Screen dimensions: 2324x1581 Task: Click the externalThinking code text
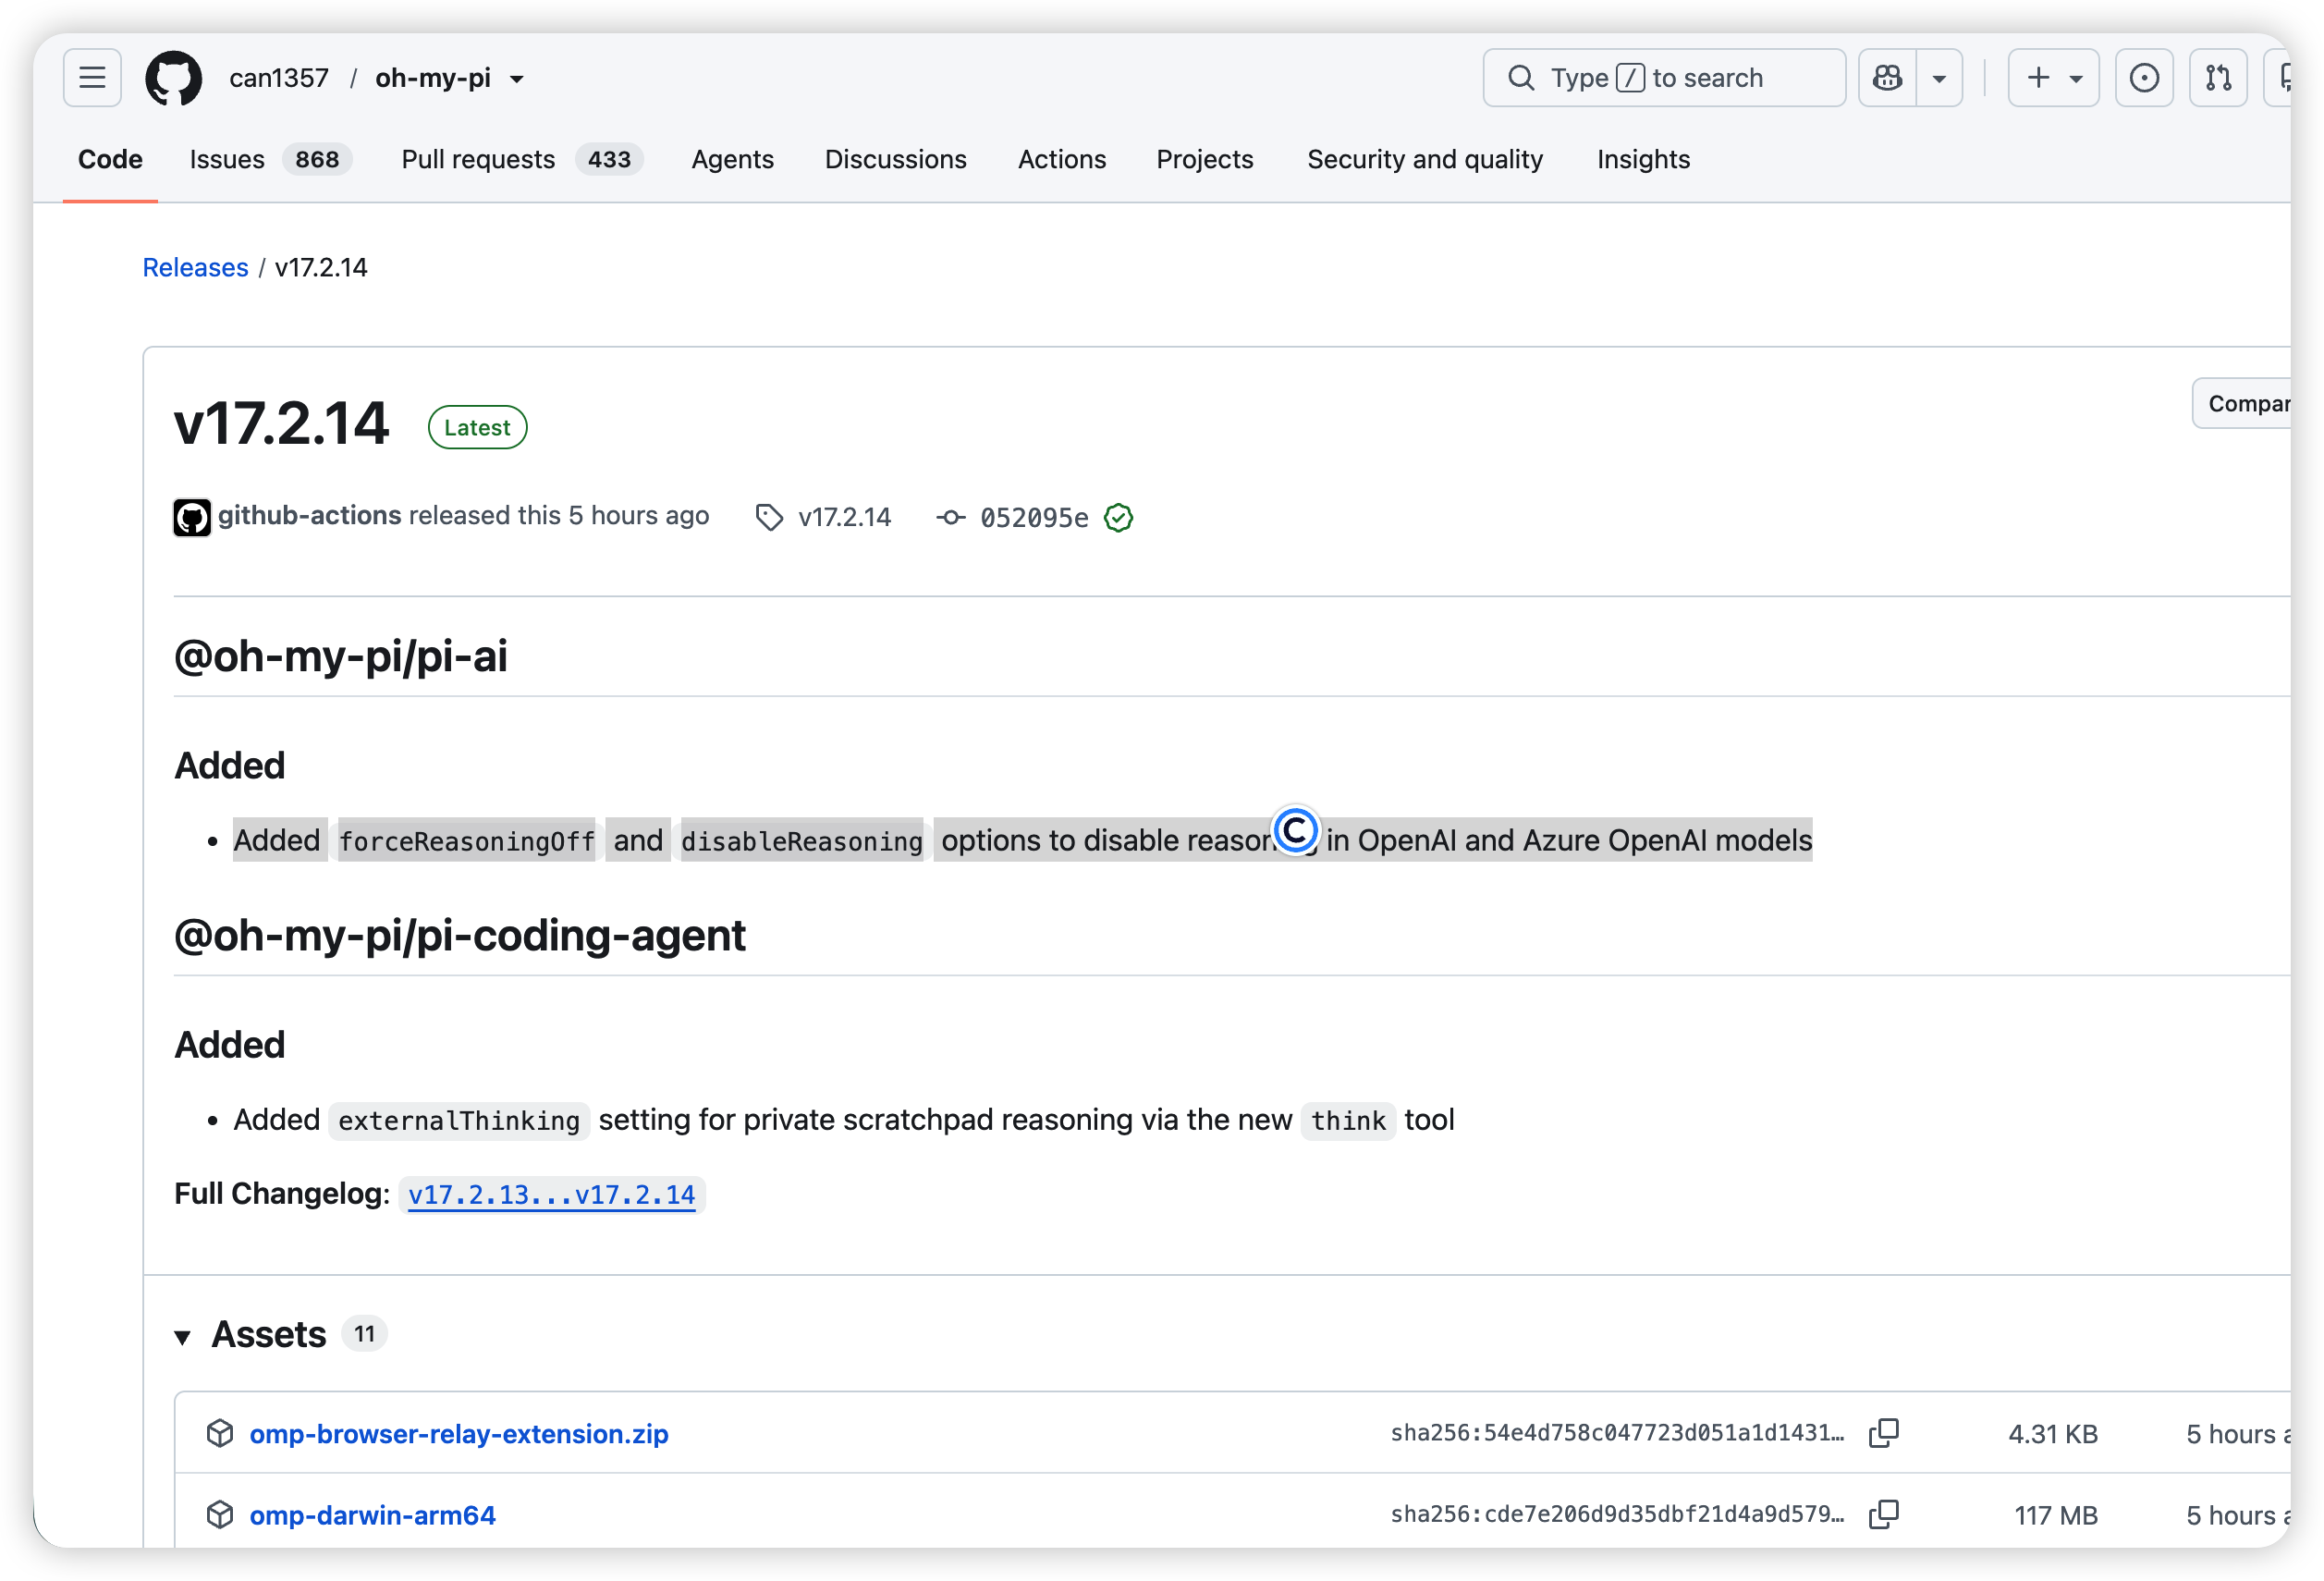point(459,1120)
